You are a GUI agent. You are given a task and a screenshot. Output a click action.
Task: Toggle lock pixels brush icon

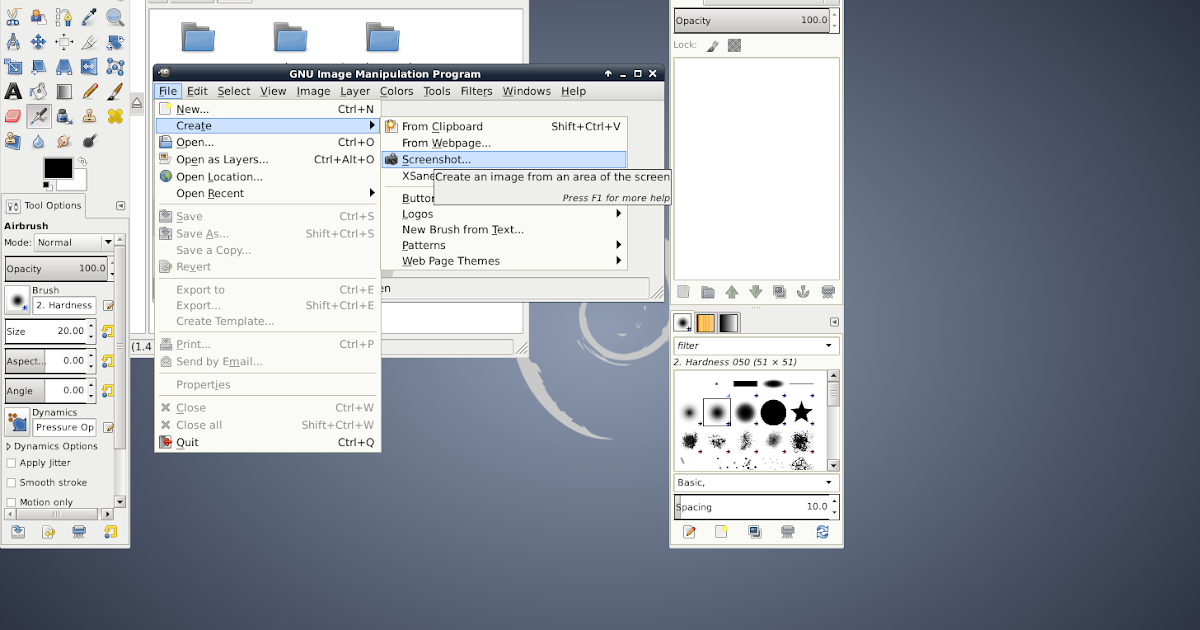point(713,45)
